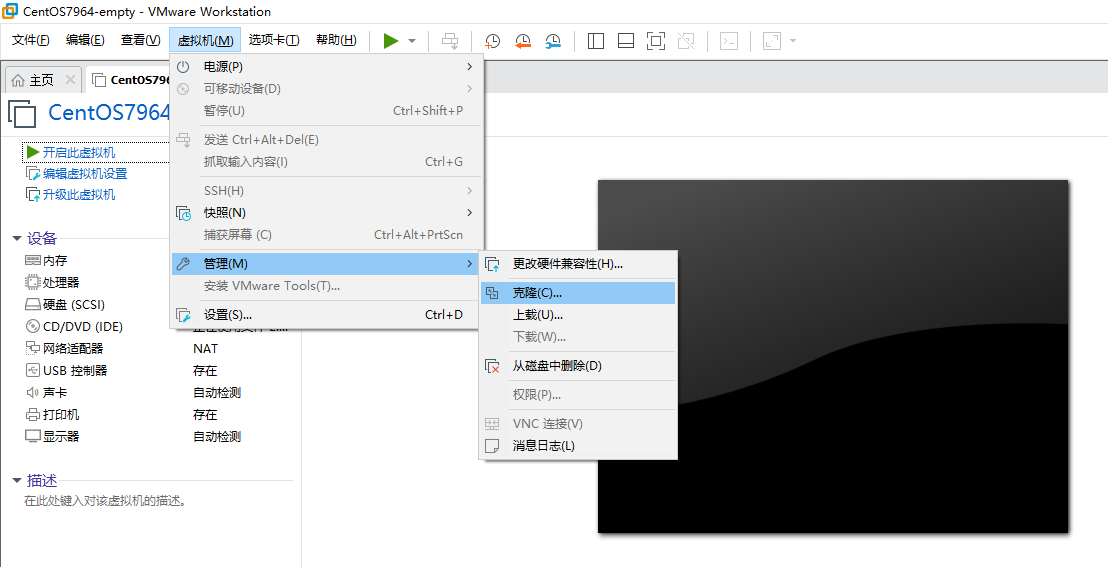Close the 主页 tab
This screenshot has height=567, width=1108.
click(x=70, y=79)
